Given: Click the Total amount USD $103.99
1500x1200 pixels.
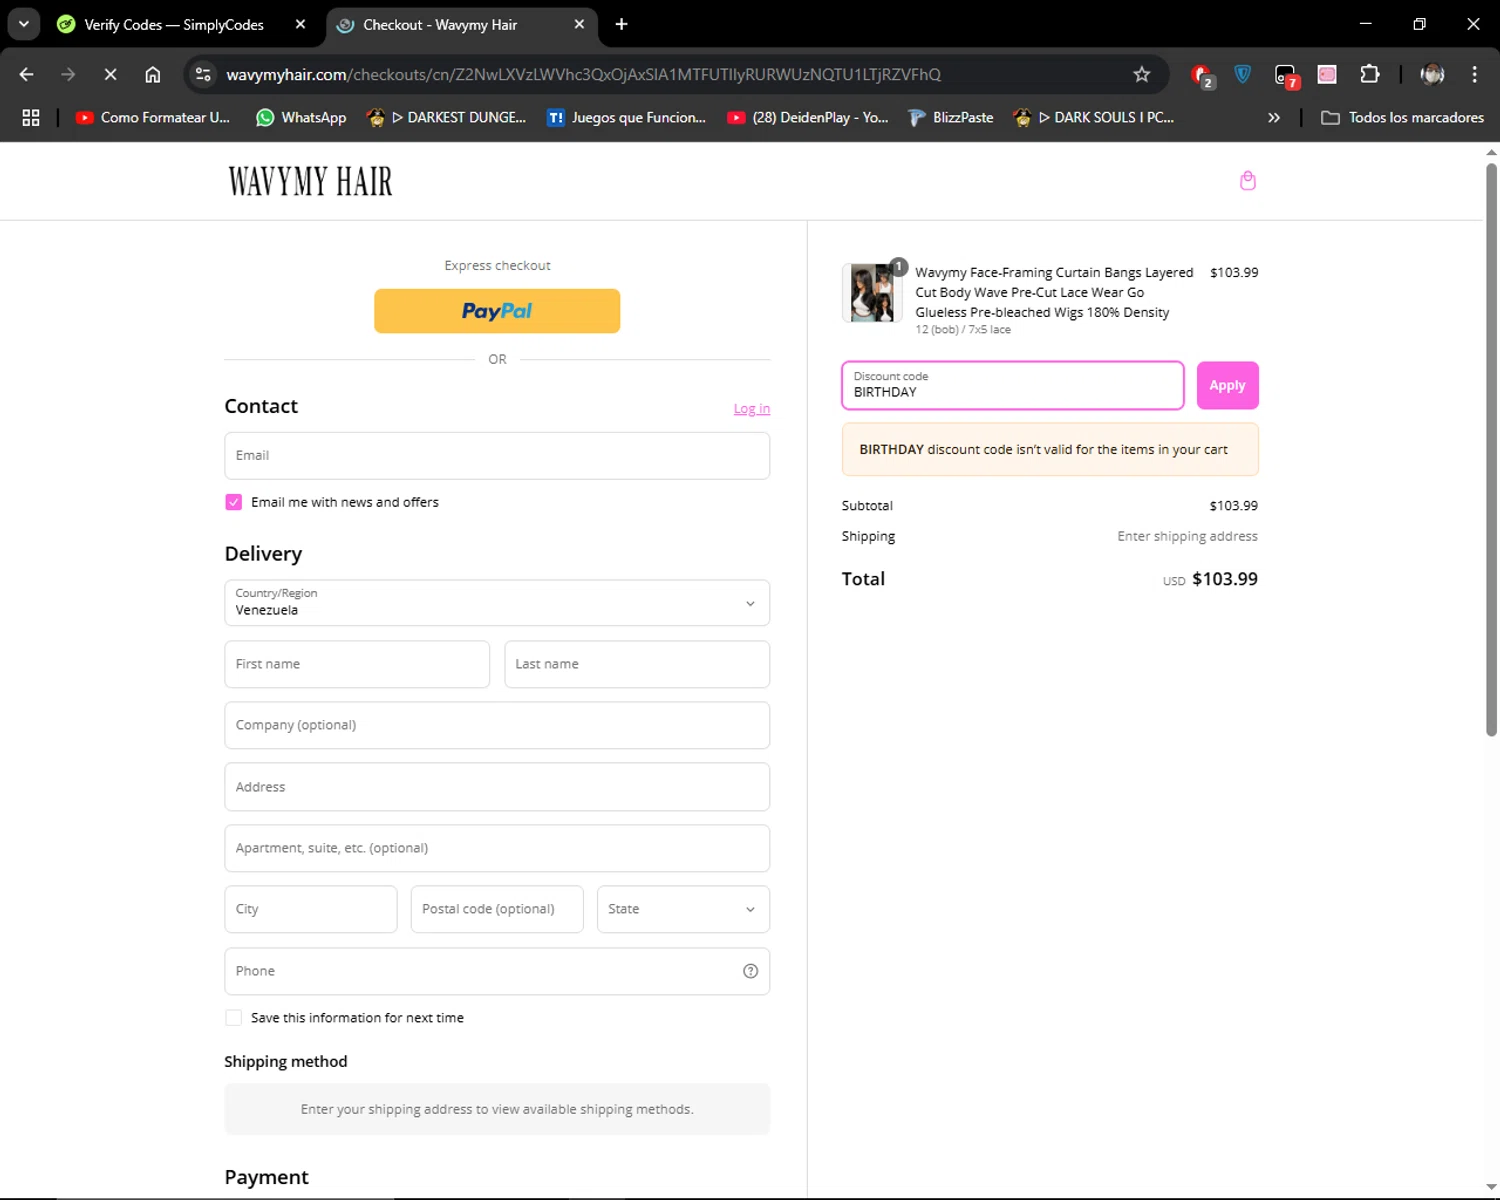Looking at the screenshot, I should point(1210,579).
